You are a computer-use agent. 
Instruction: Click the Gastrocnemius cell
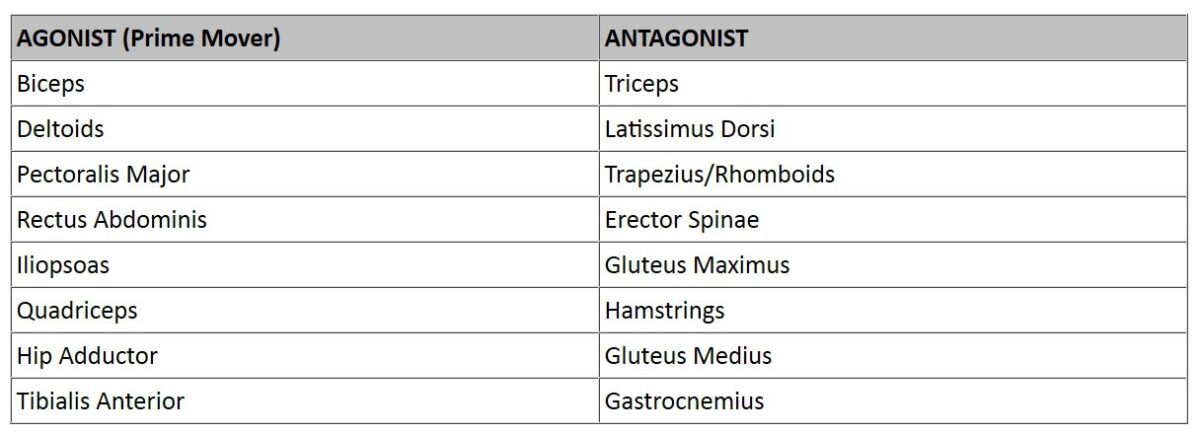pyautogui.click(x=684, y=401)
